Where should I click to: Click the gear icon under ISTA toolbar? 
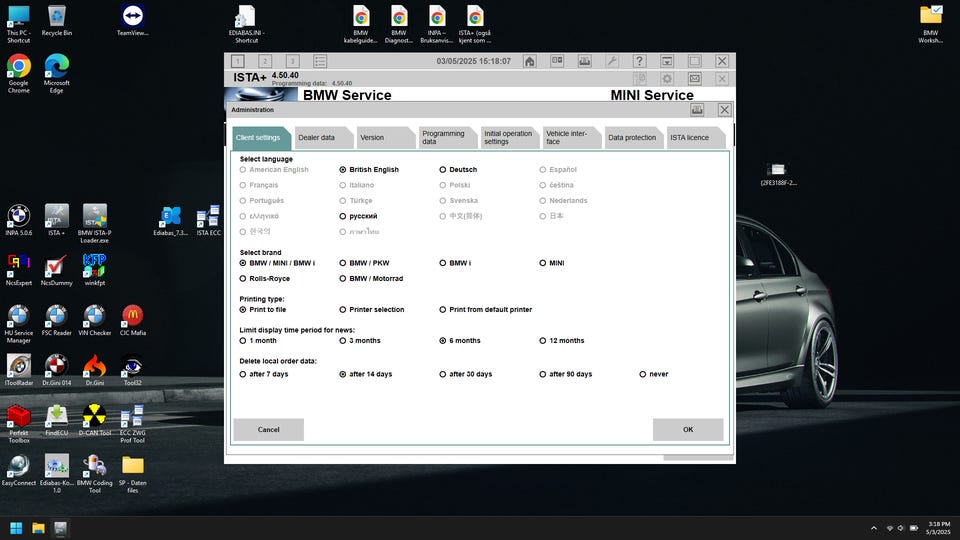[x=667, y=78]
